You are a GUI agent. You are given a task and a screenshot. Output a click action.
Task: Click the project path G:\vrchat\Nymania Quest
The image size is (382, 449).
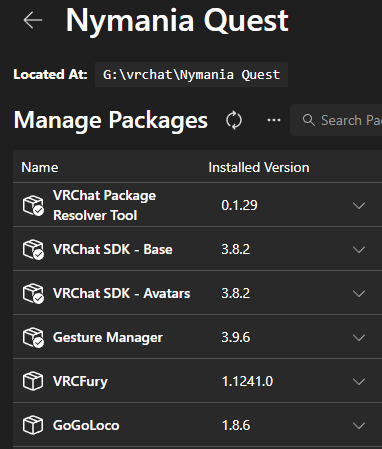(x=191, y=74)
